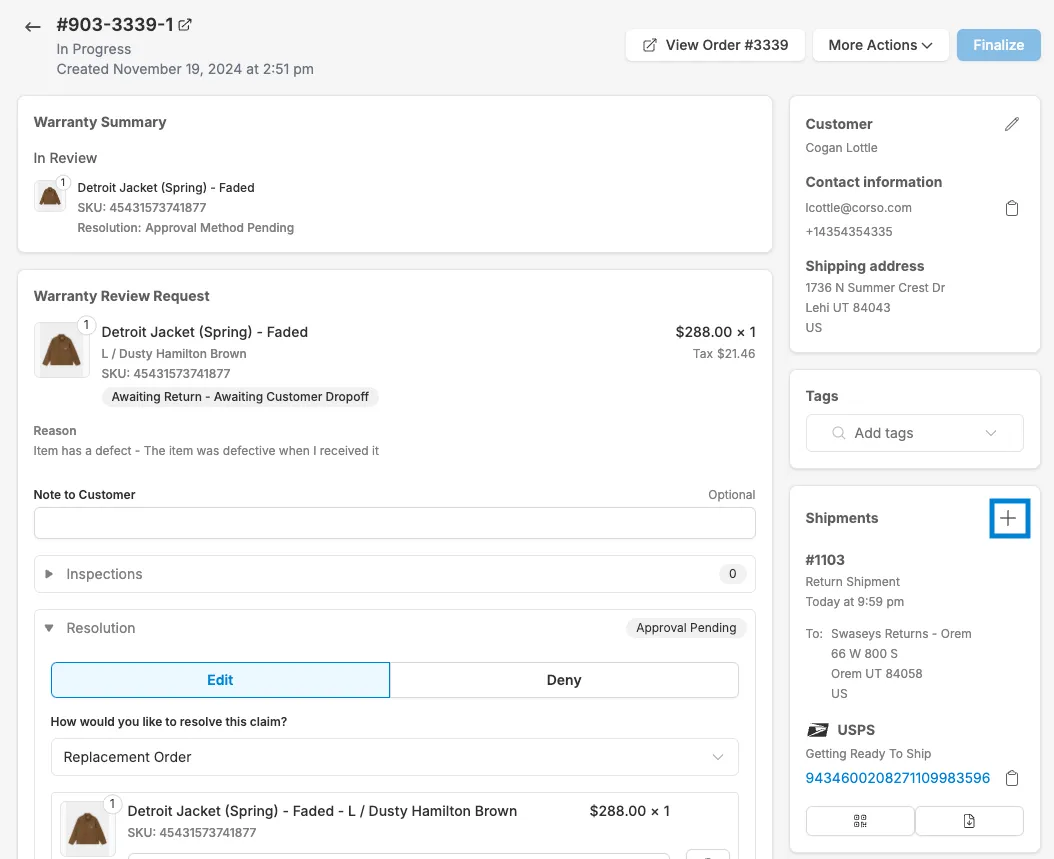Download the shipment label document
The height and width of the screenshot is (859, 1054).
tap(969, 820)
